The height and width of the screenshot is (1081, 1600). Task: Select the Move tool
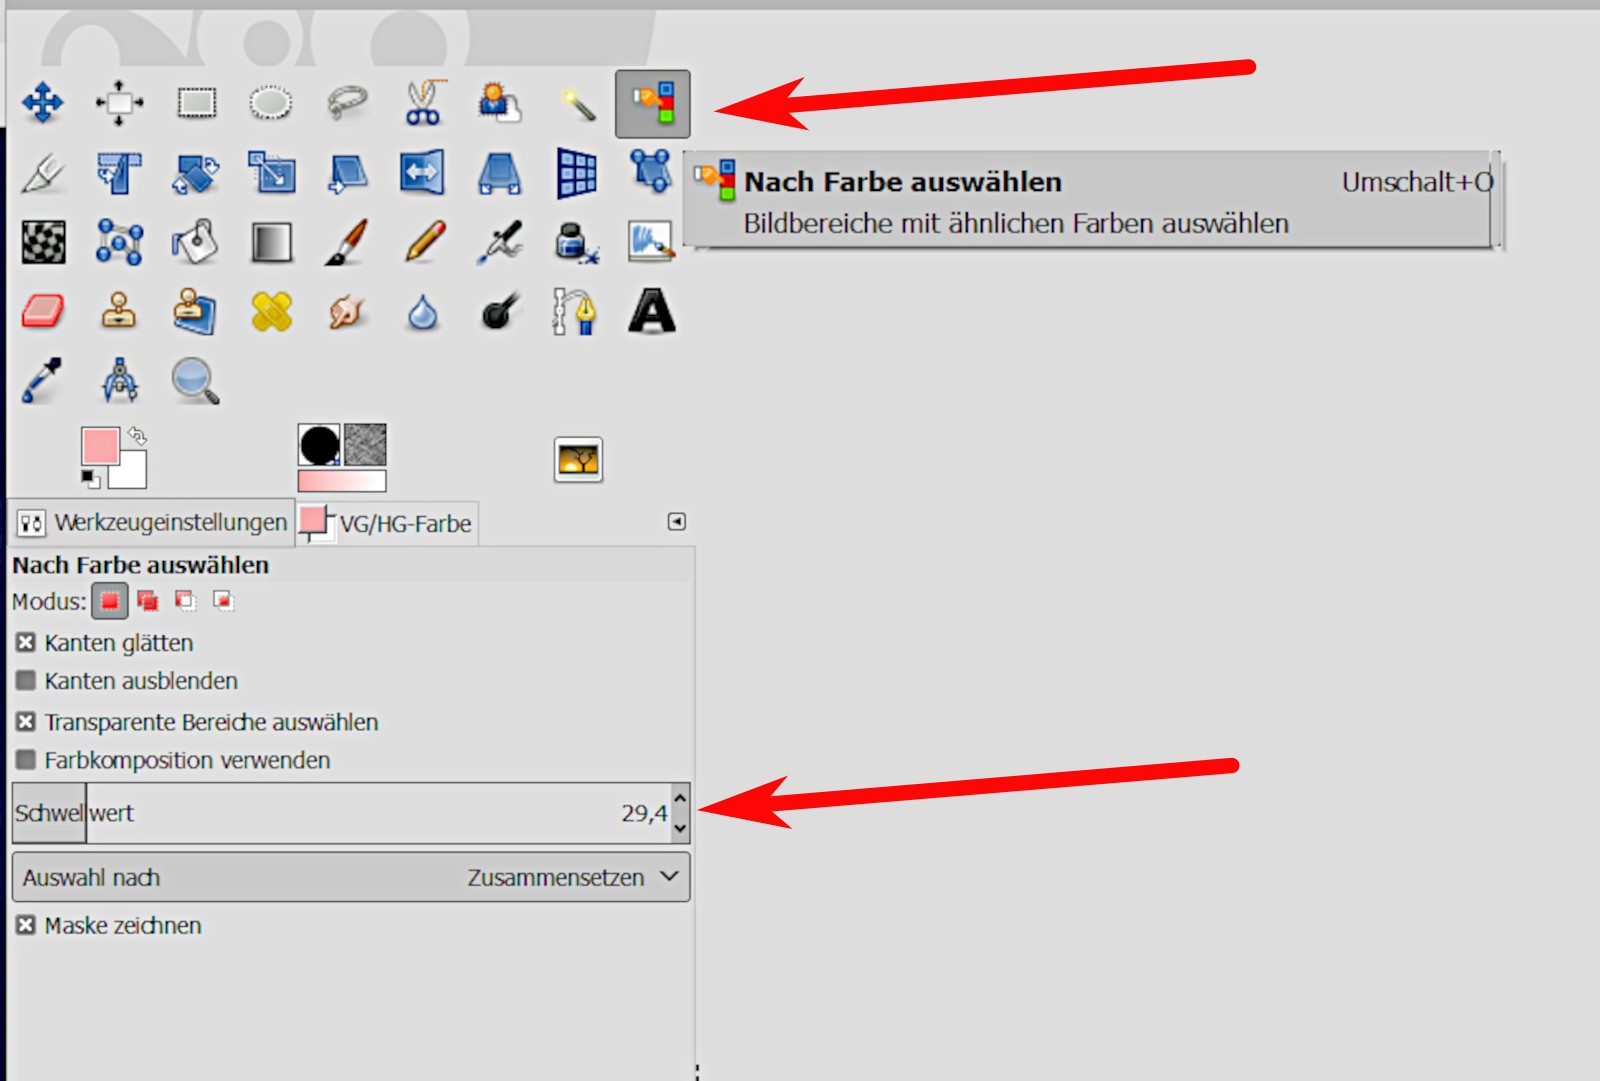[42, 103]
